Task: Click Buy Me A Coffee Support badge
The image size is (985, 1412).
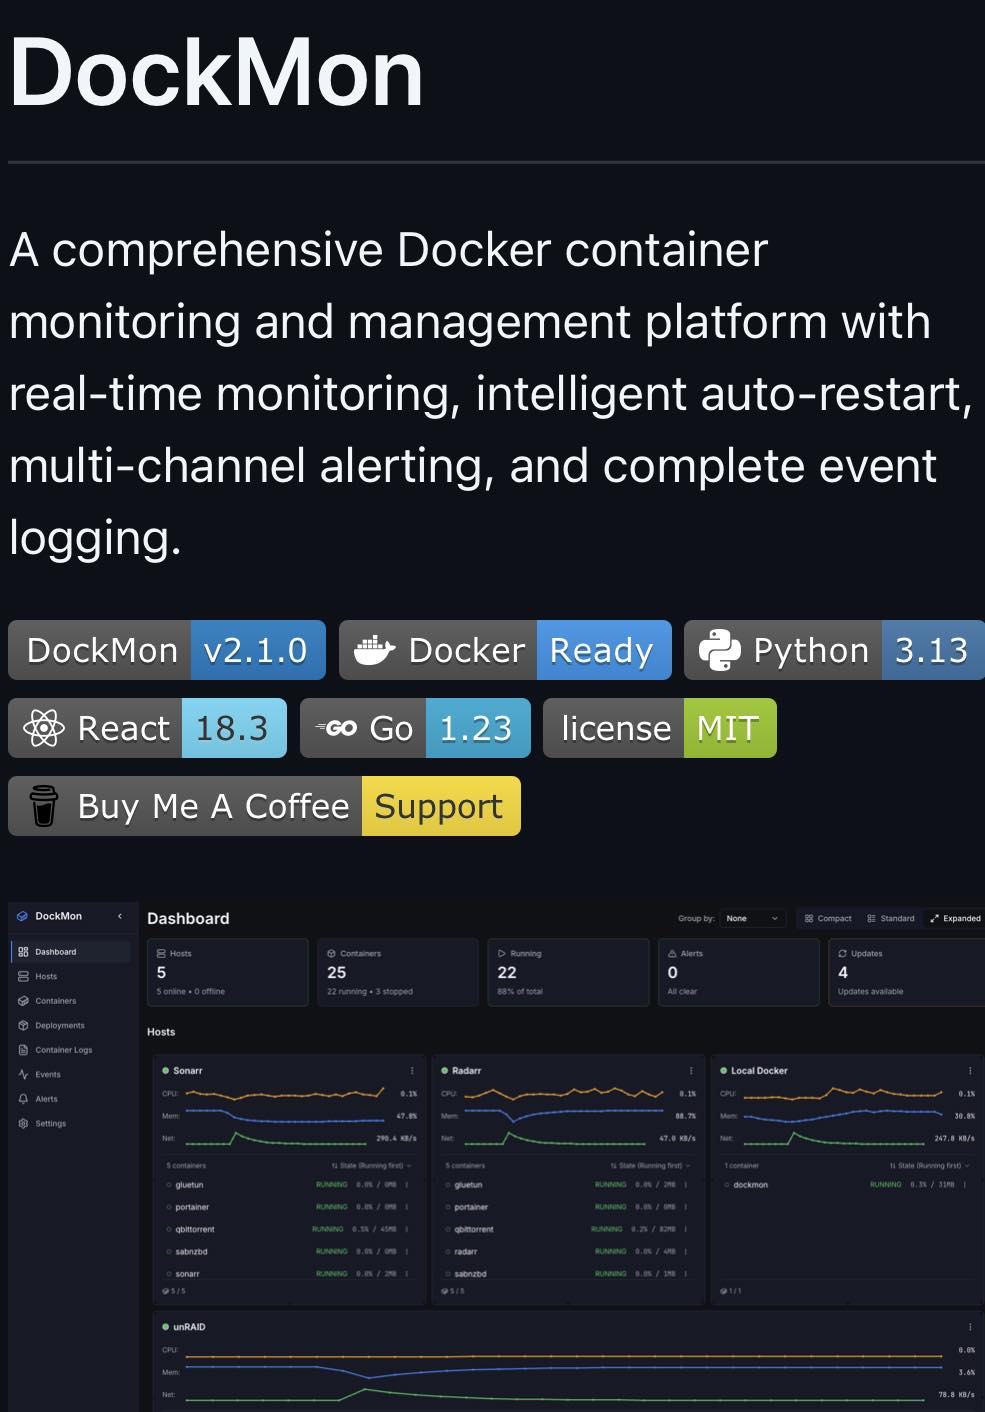Action: pos(264,806)
